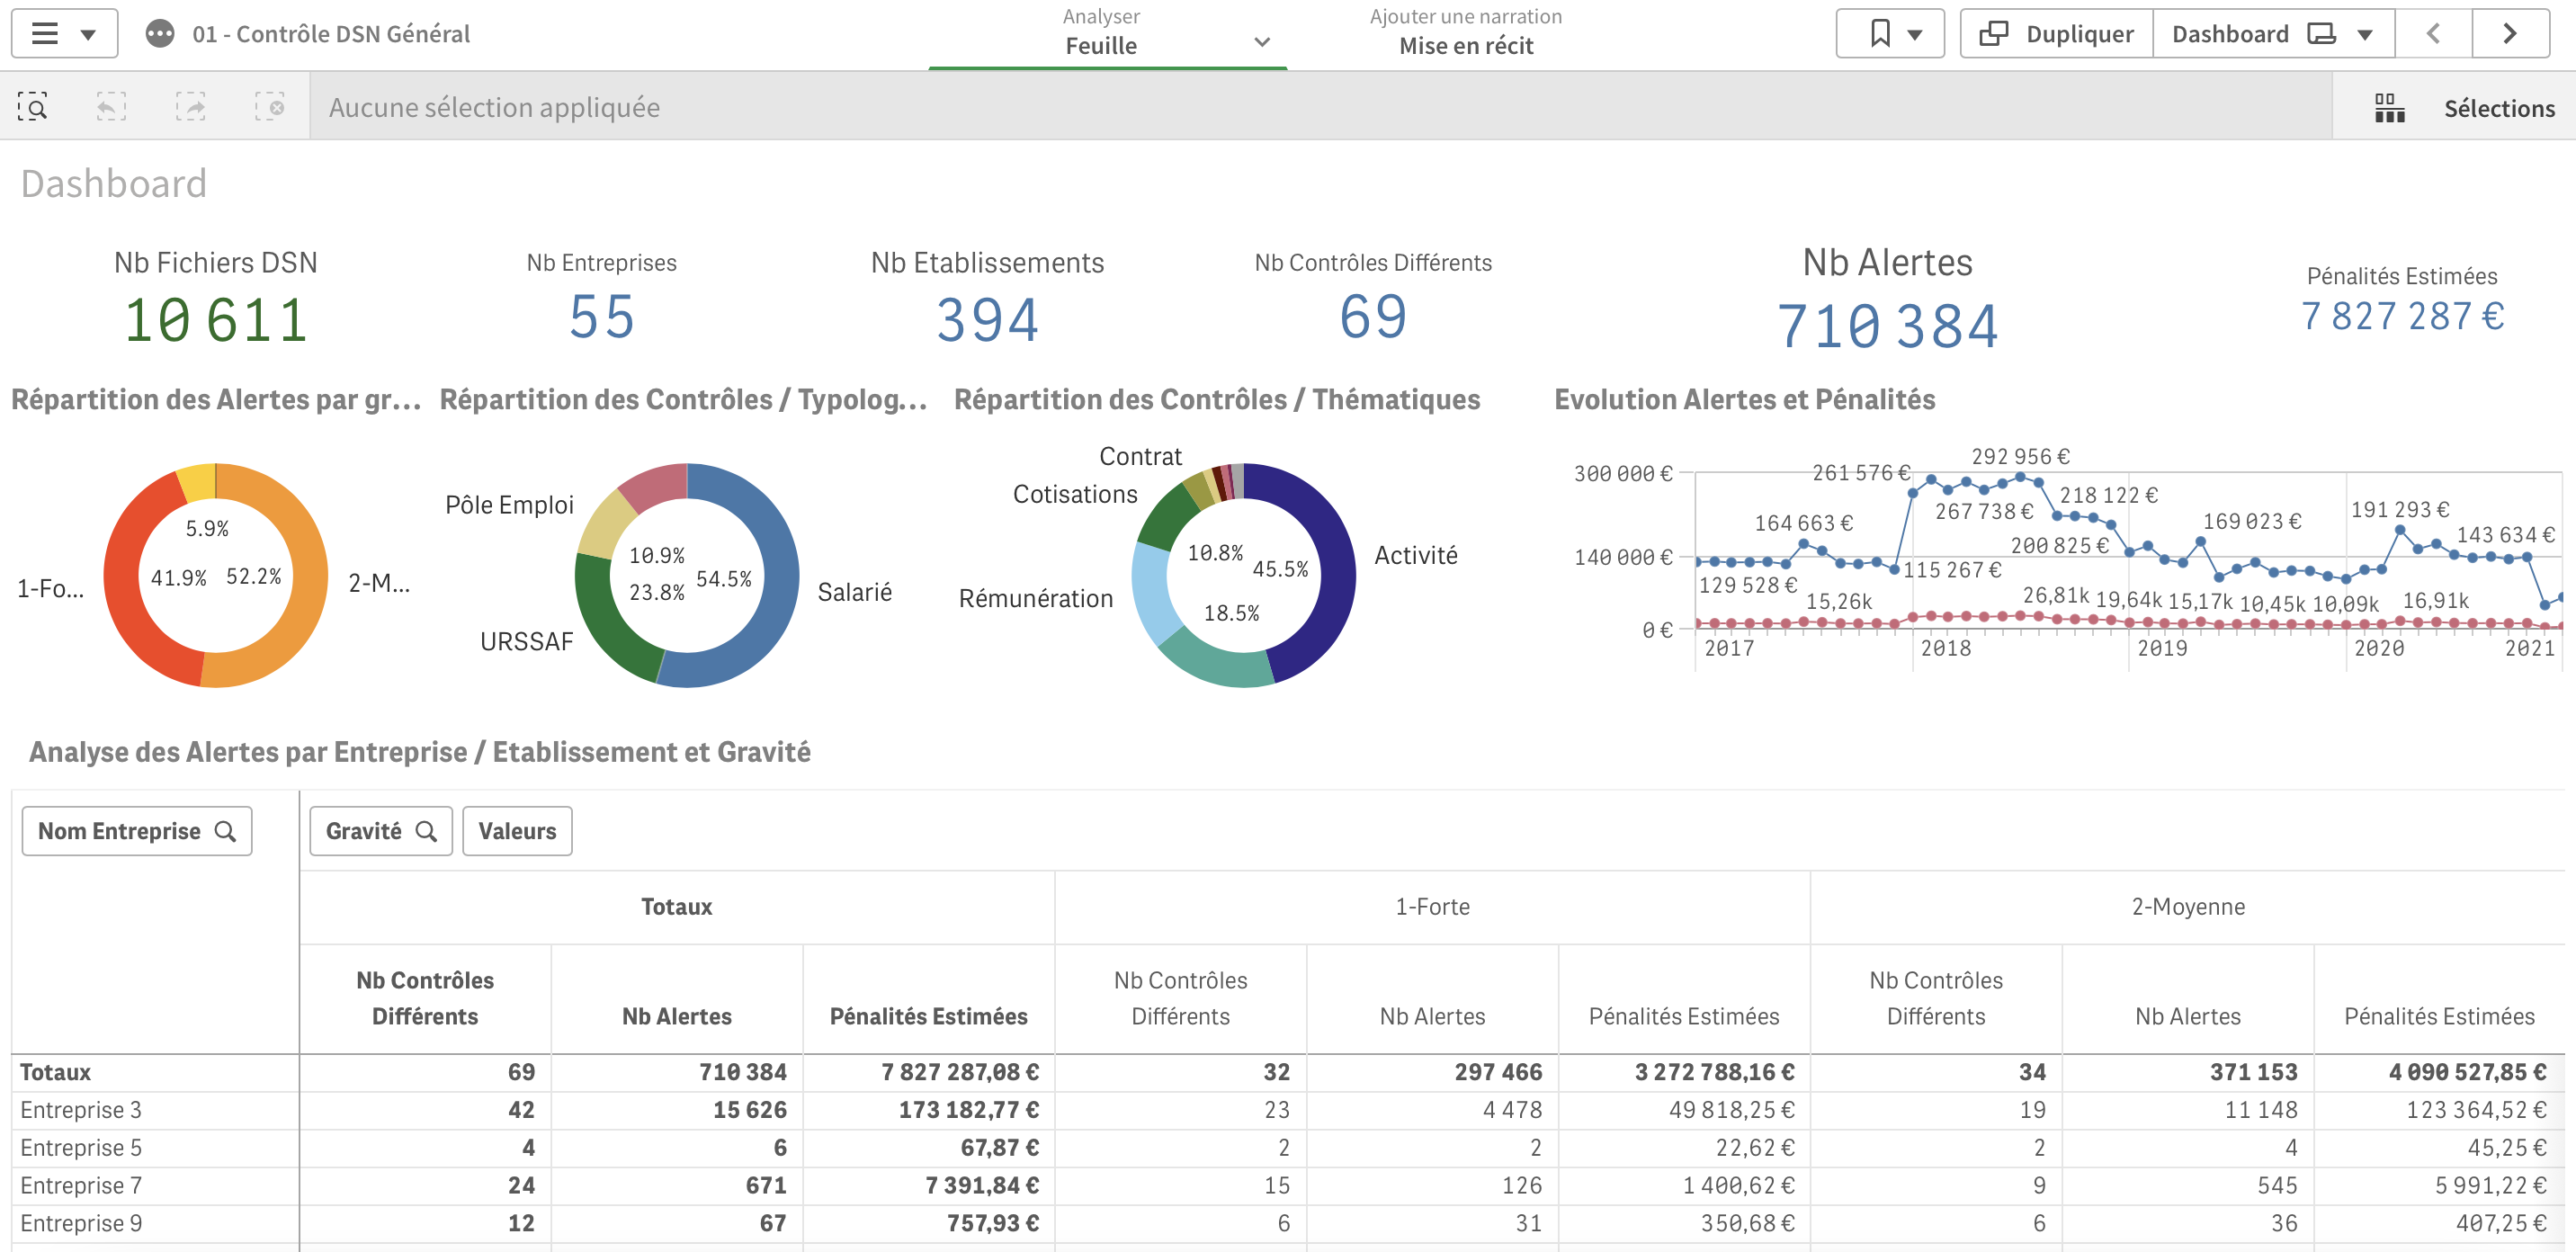Go to the next sheet
This screenshot has width=2576, height=1252.
click(x=2509, y=34)
